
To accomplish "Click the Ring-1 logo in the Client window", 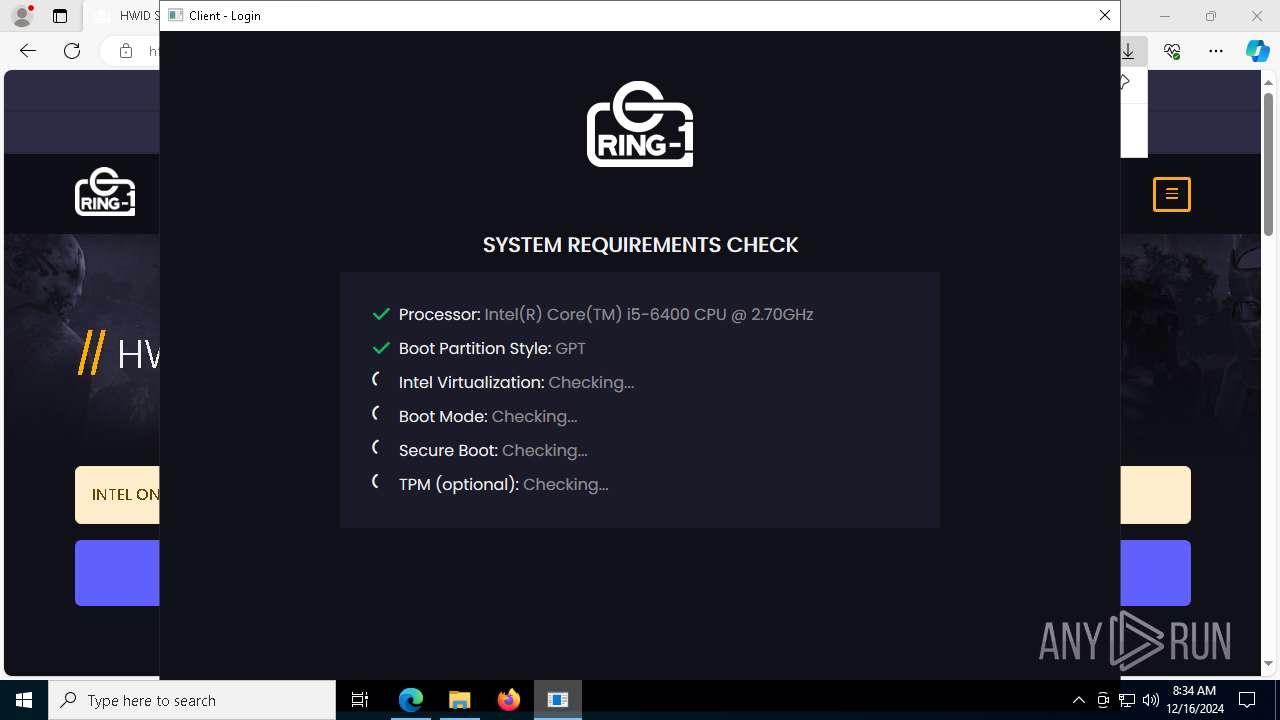I will click(640, 123).
